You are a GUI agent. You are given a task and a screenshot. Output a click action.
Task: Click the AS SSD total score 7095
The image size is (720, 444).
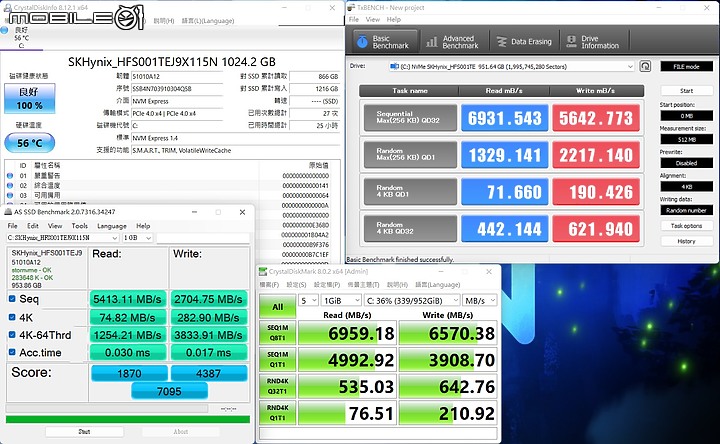pos(169,391)
